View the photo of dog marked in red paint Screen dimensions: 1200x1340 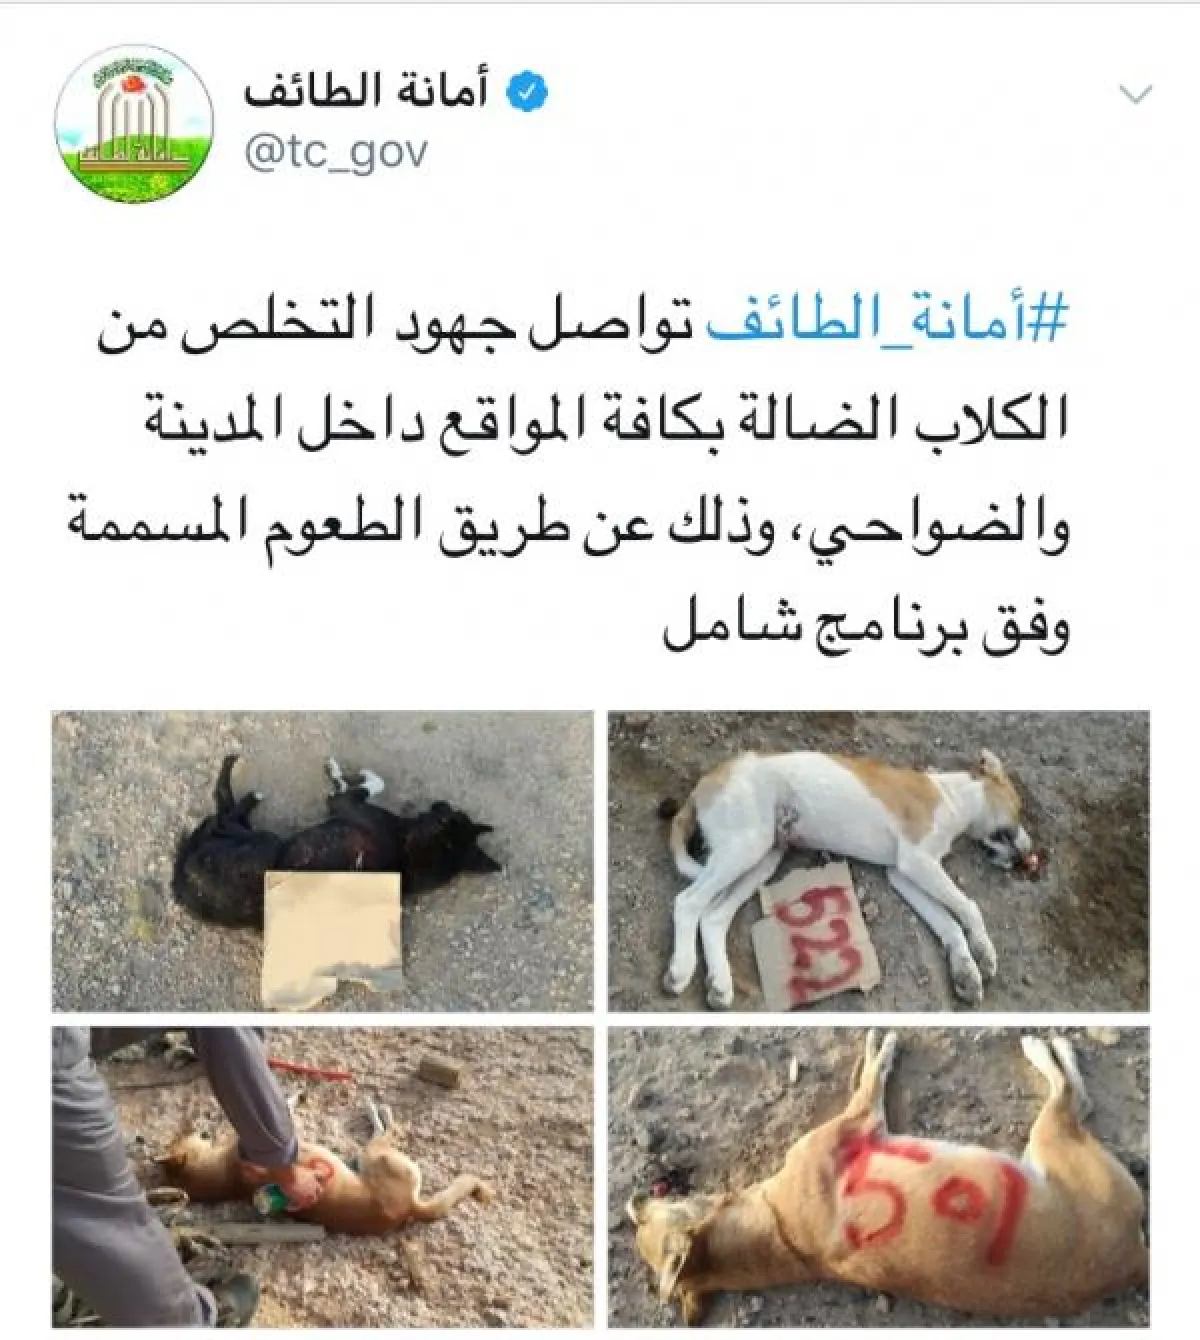[879, 1177]
